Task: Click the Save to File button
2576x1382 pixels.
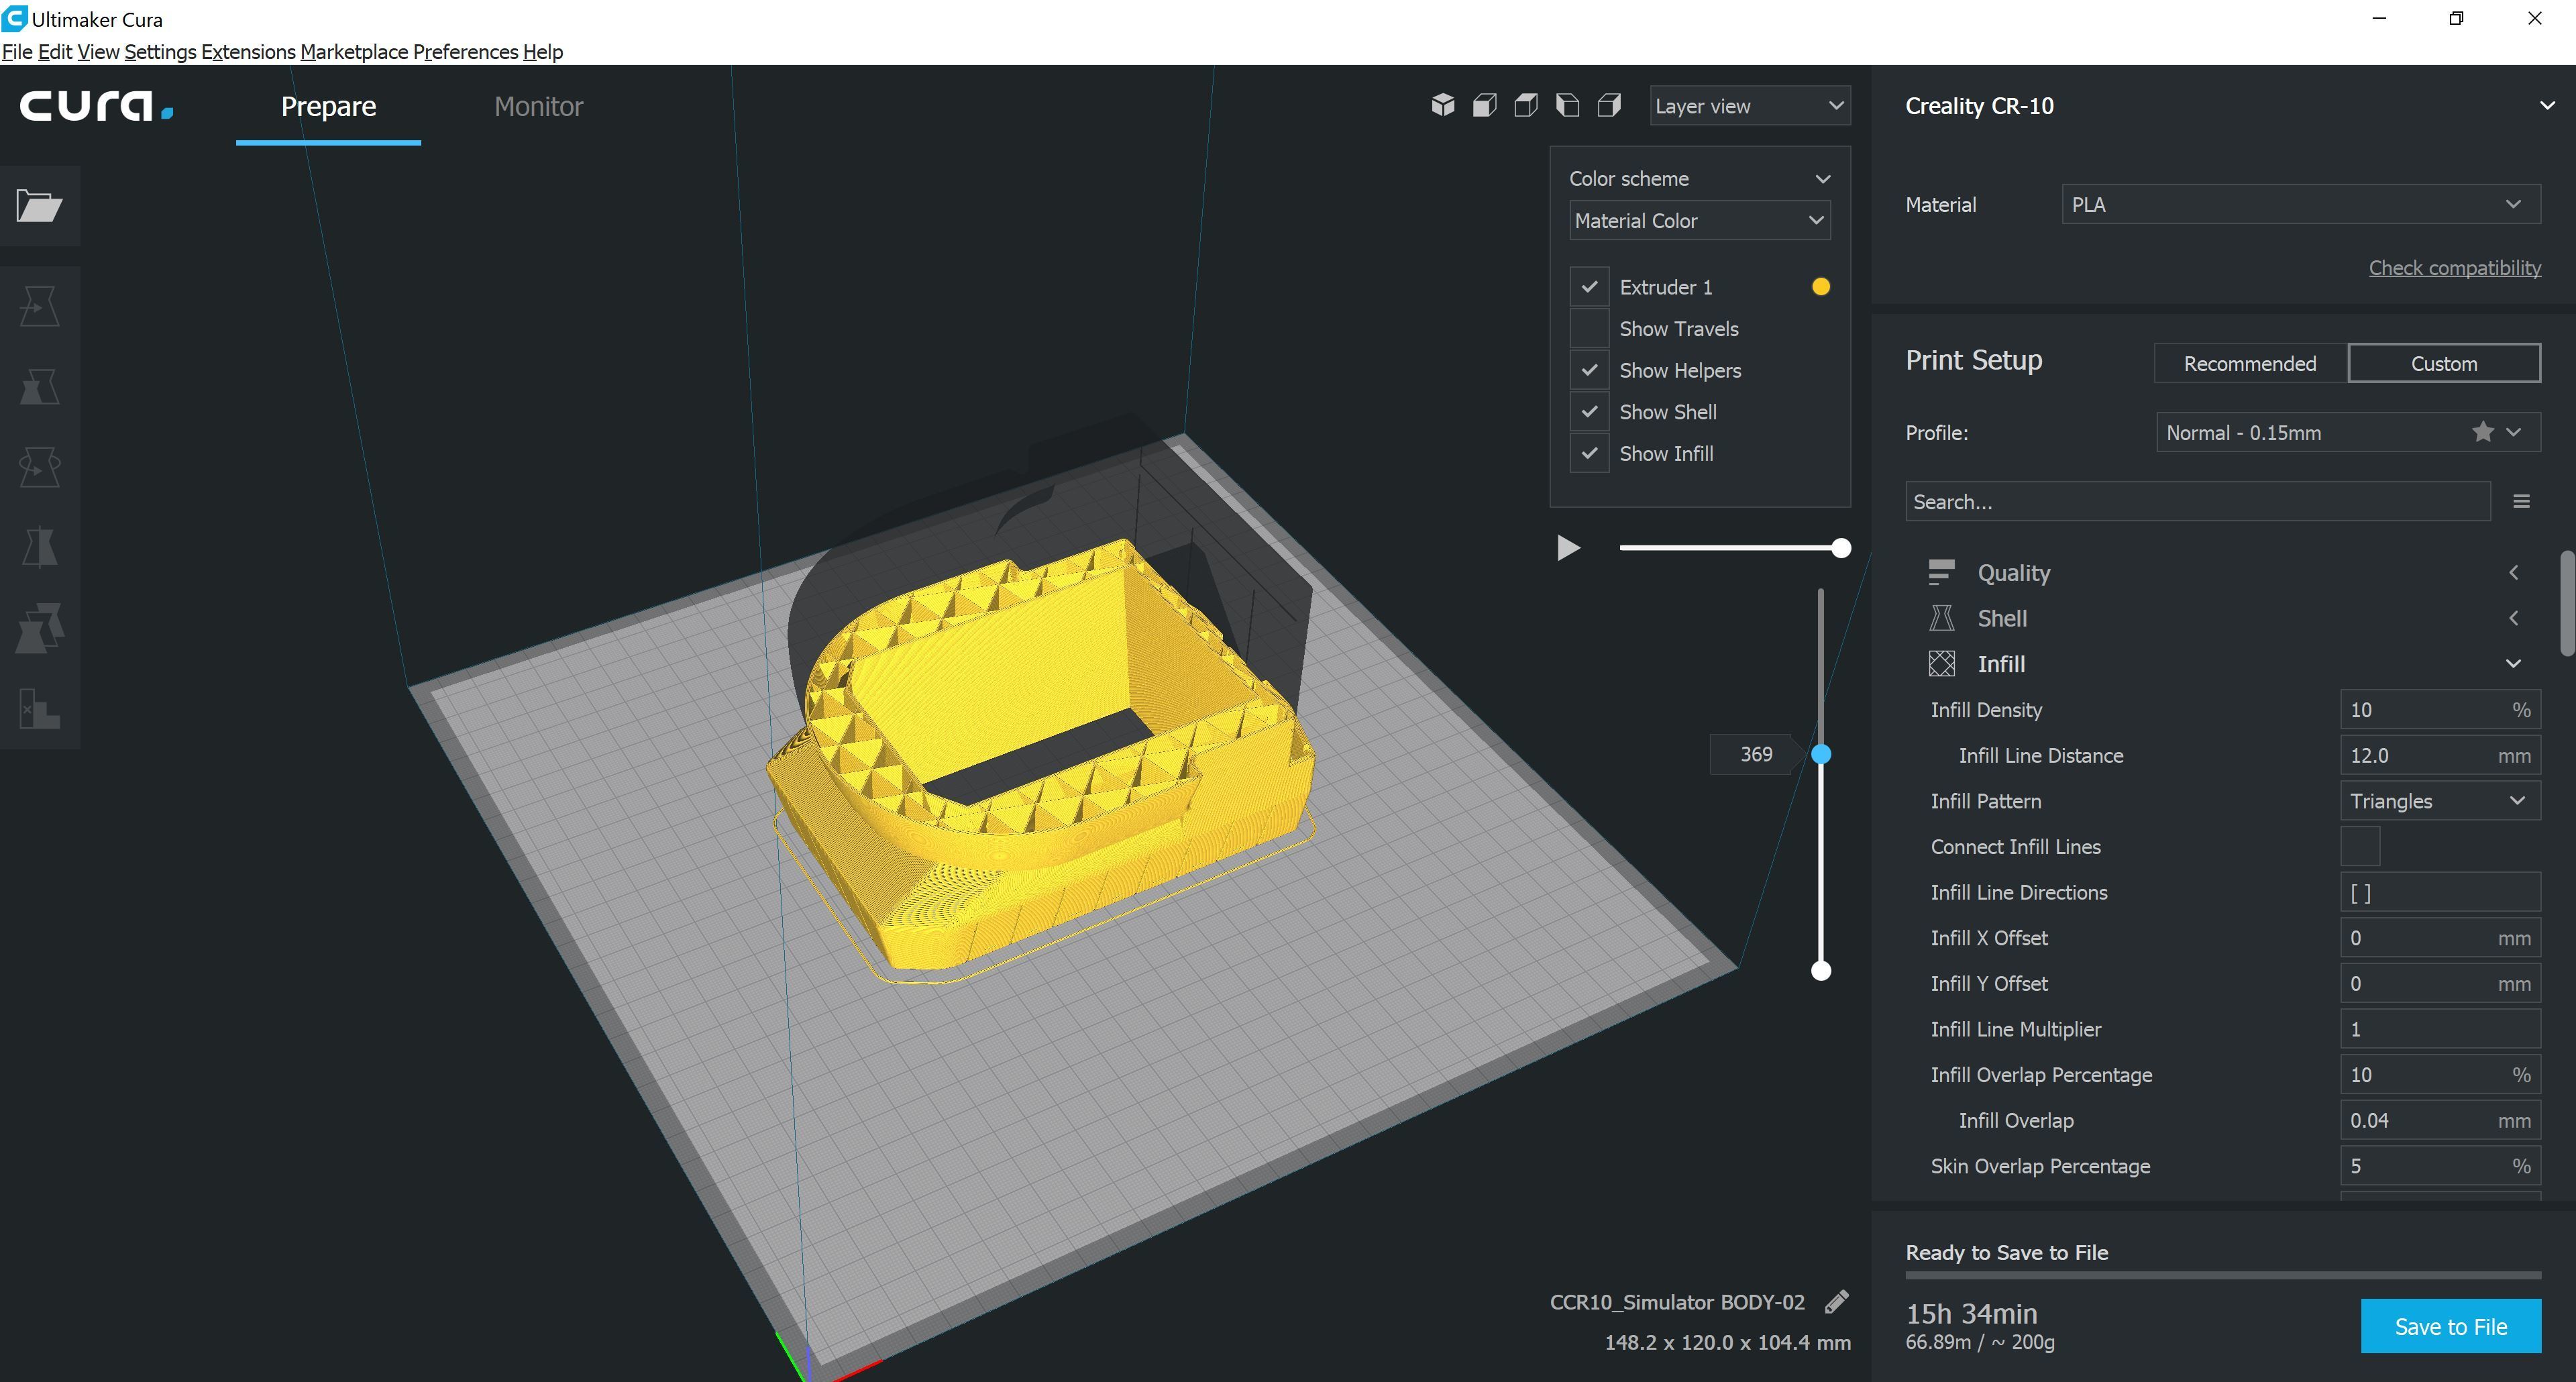Action: 2450,1326
